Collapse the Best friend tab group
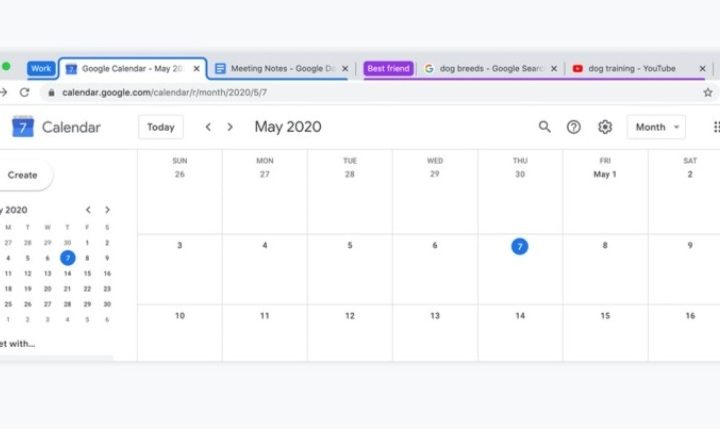720x444 pixels. (x=388, y=69)
